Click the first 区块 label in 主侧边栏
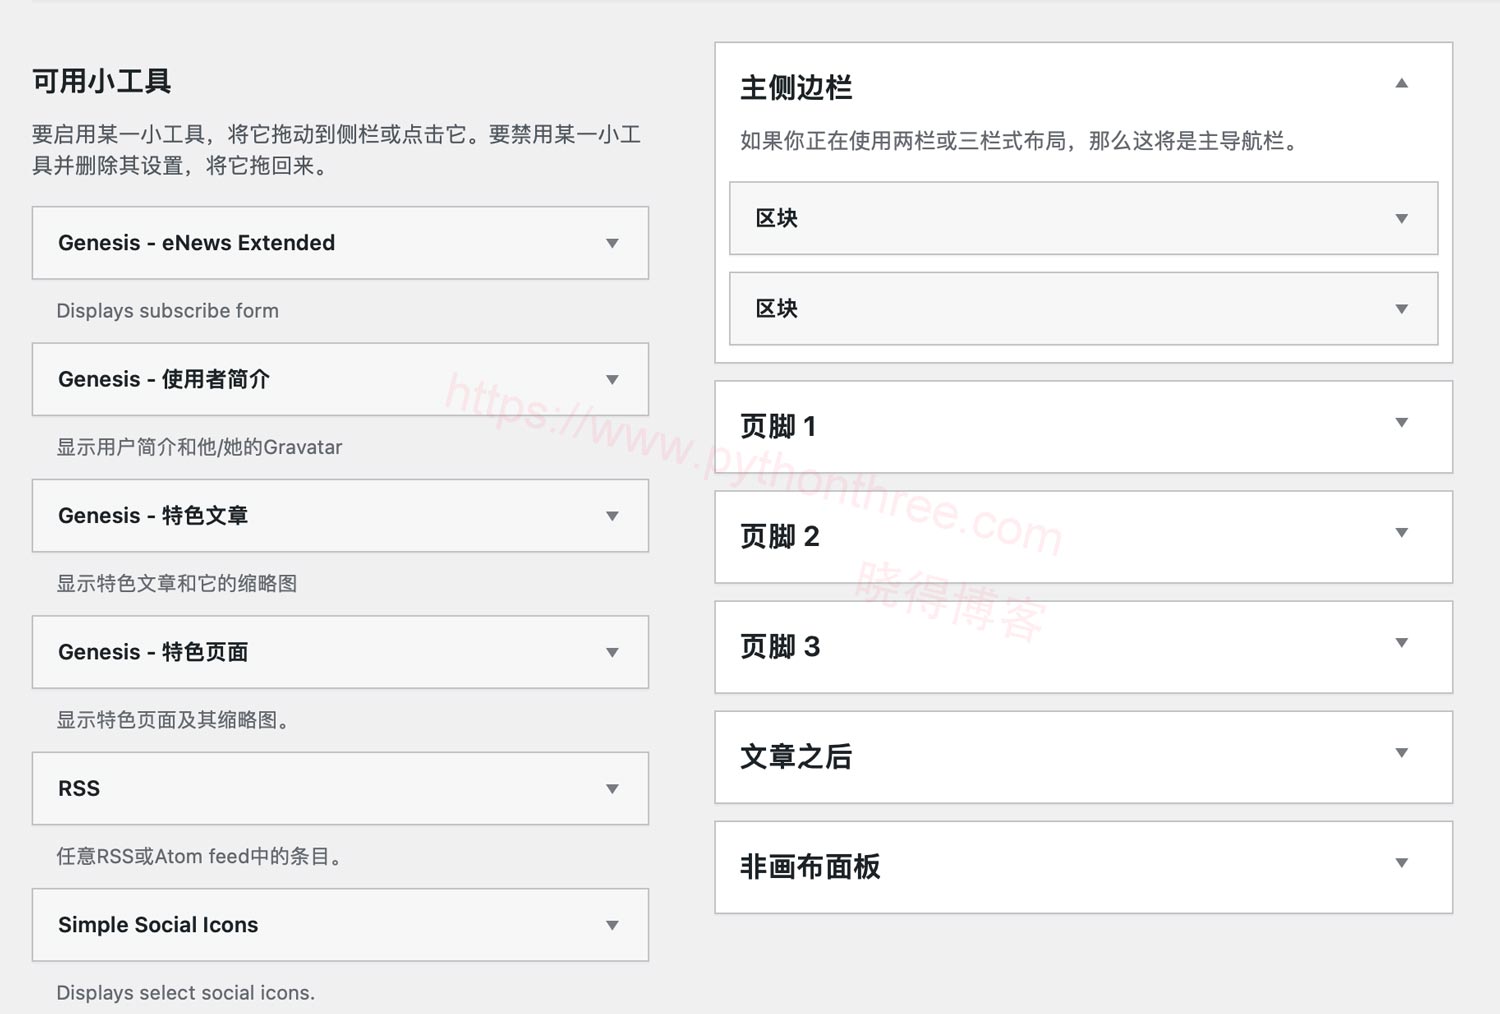The width and height of the screenshot is (1500, 1014). tap(777, 218)
